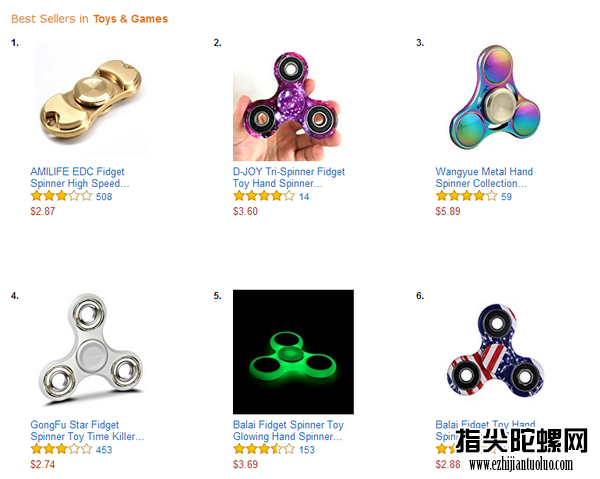Click the AMILIFE EDC Fidget Spinner title link

80,178
